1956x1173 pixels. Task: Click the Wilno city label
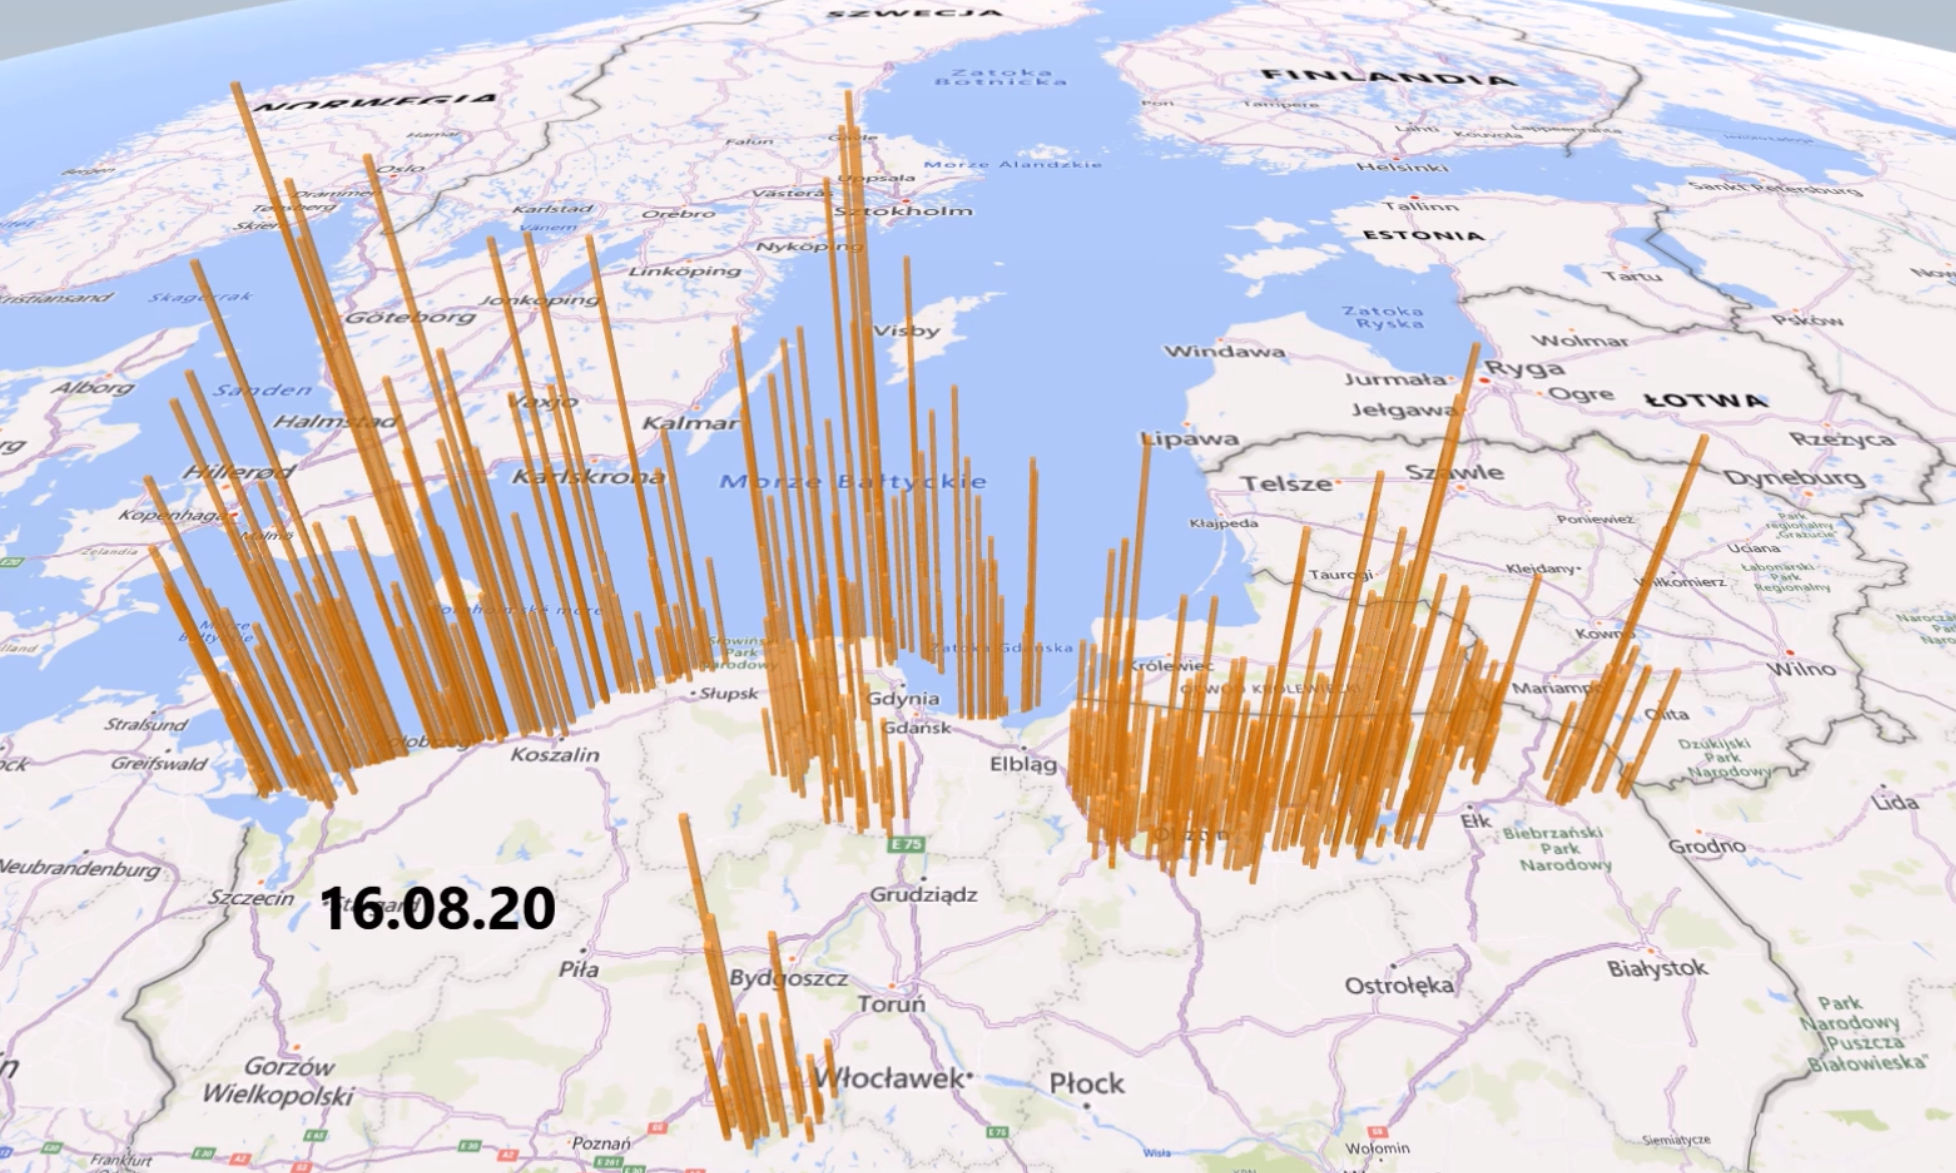tap(1800, 668)
